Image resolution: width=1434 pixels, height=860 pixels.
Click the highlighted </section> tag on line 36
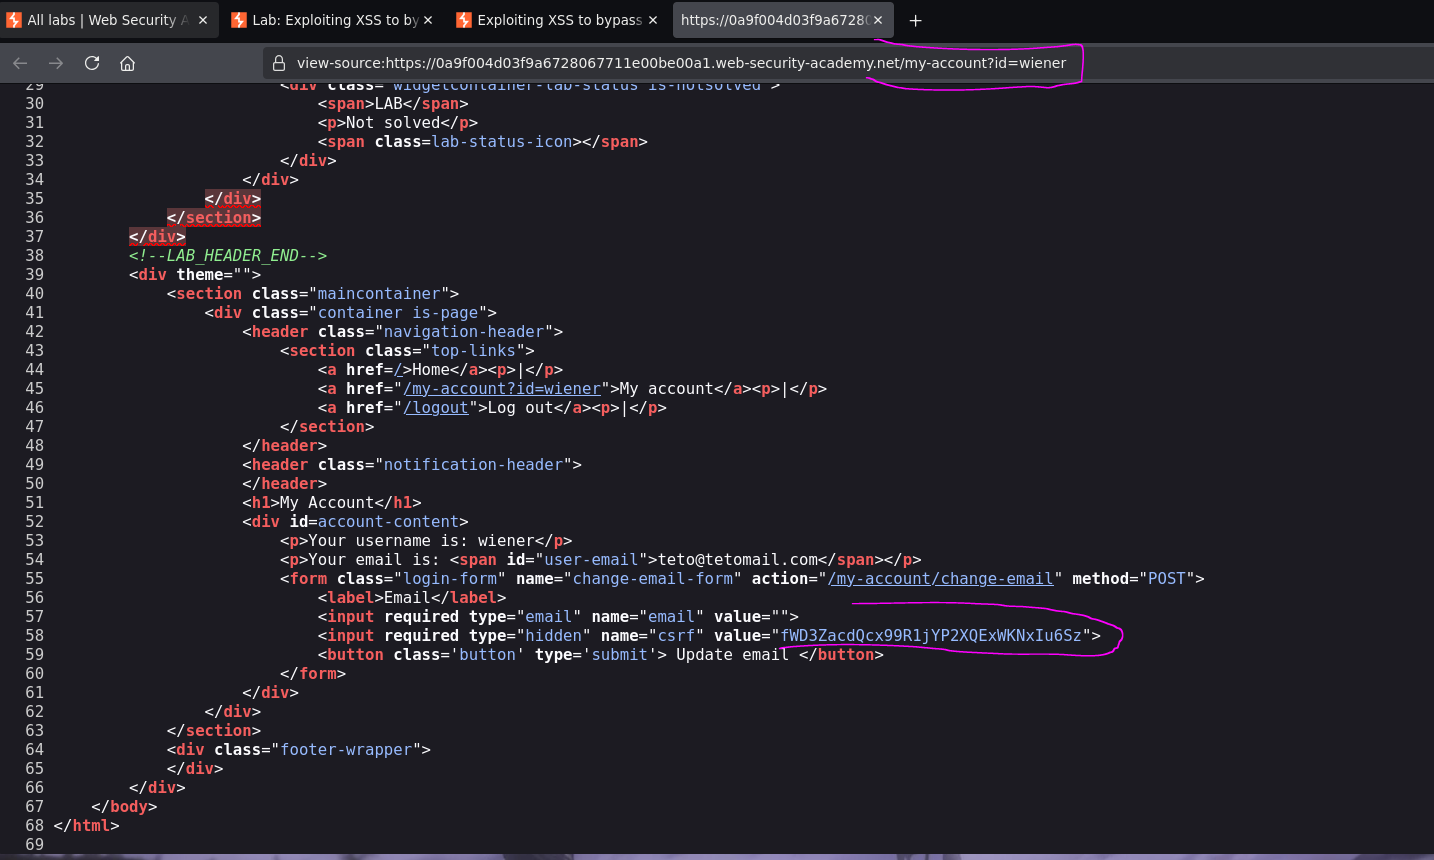click(214, 217)
